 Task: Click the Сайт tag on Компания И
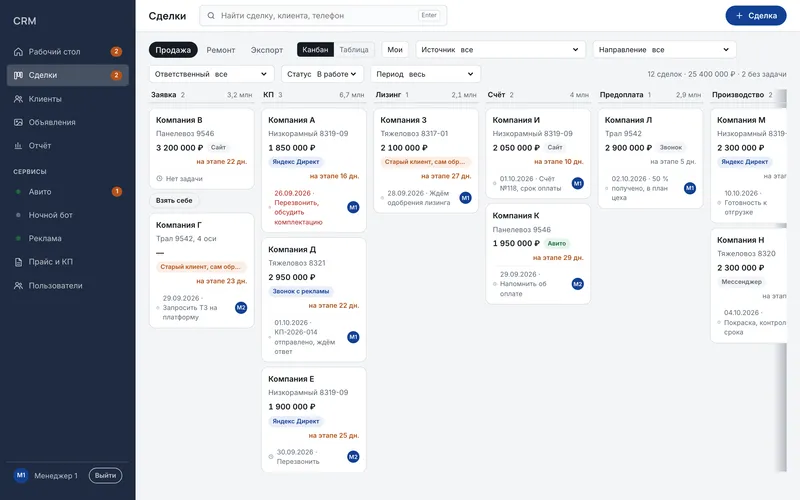tap(555, 147)
